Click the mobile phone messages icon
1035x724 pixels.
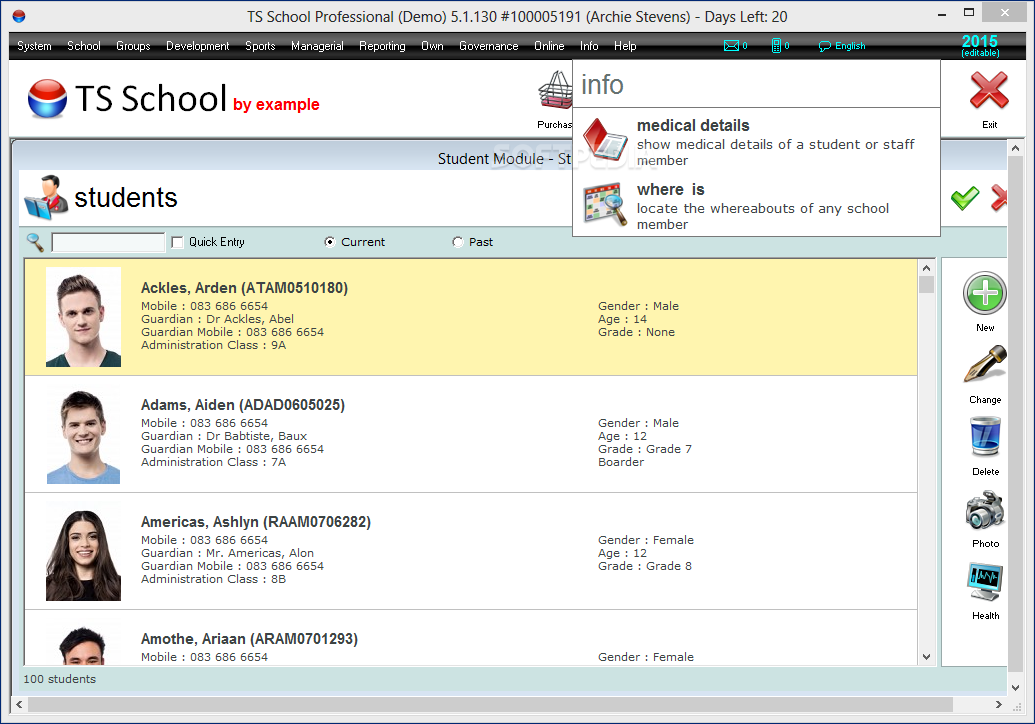click(776, 46)
